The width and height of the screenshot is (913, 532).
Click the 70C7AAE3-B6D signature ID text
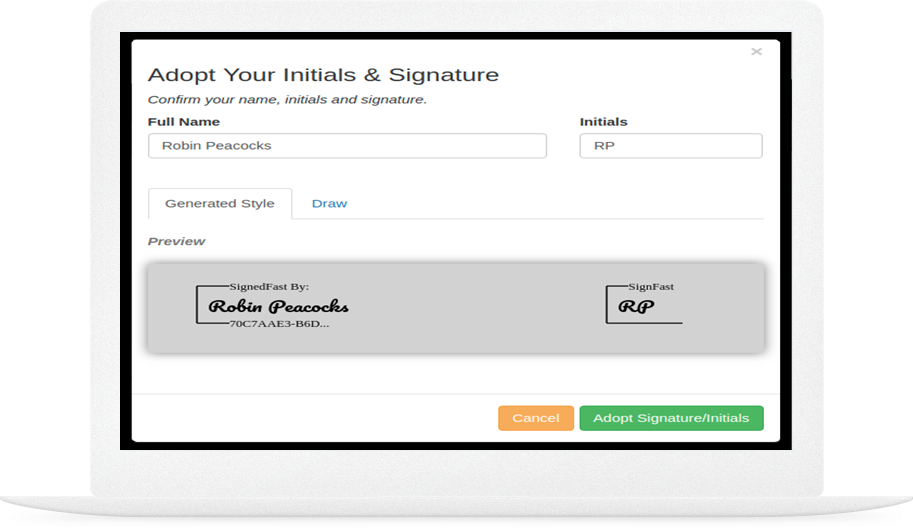279,324
